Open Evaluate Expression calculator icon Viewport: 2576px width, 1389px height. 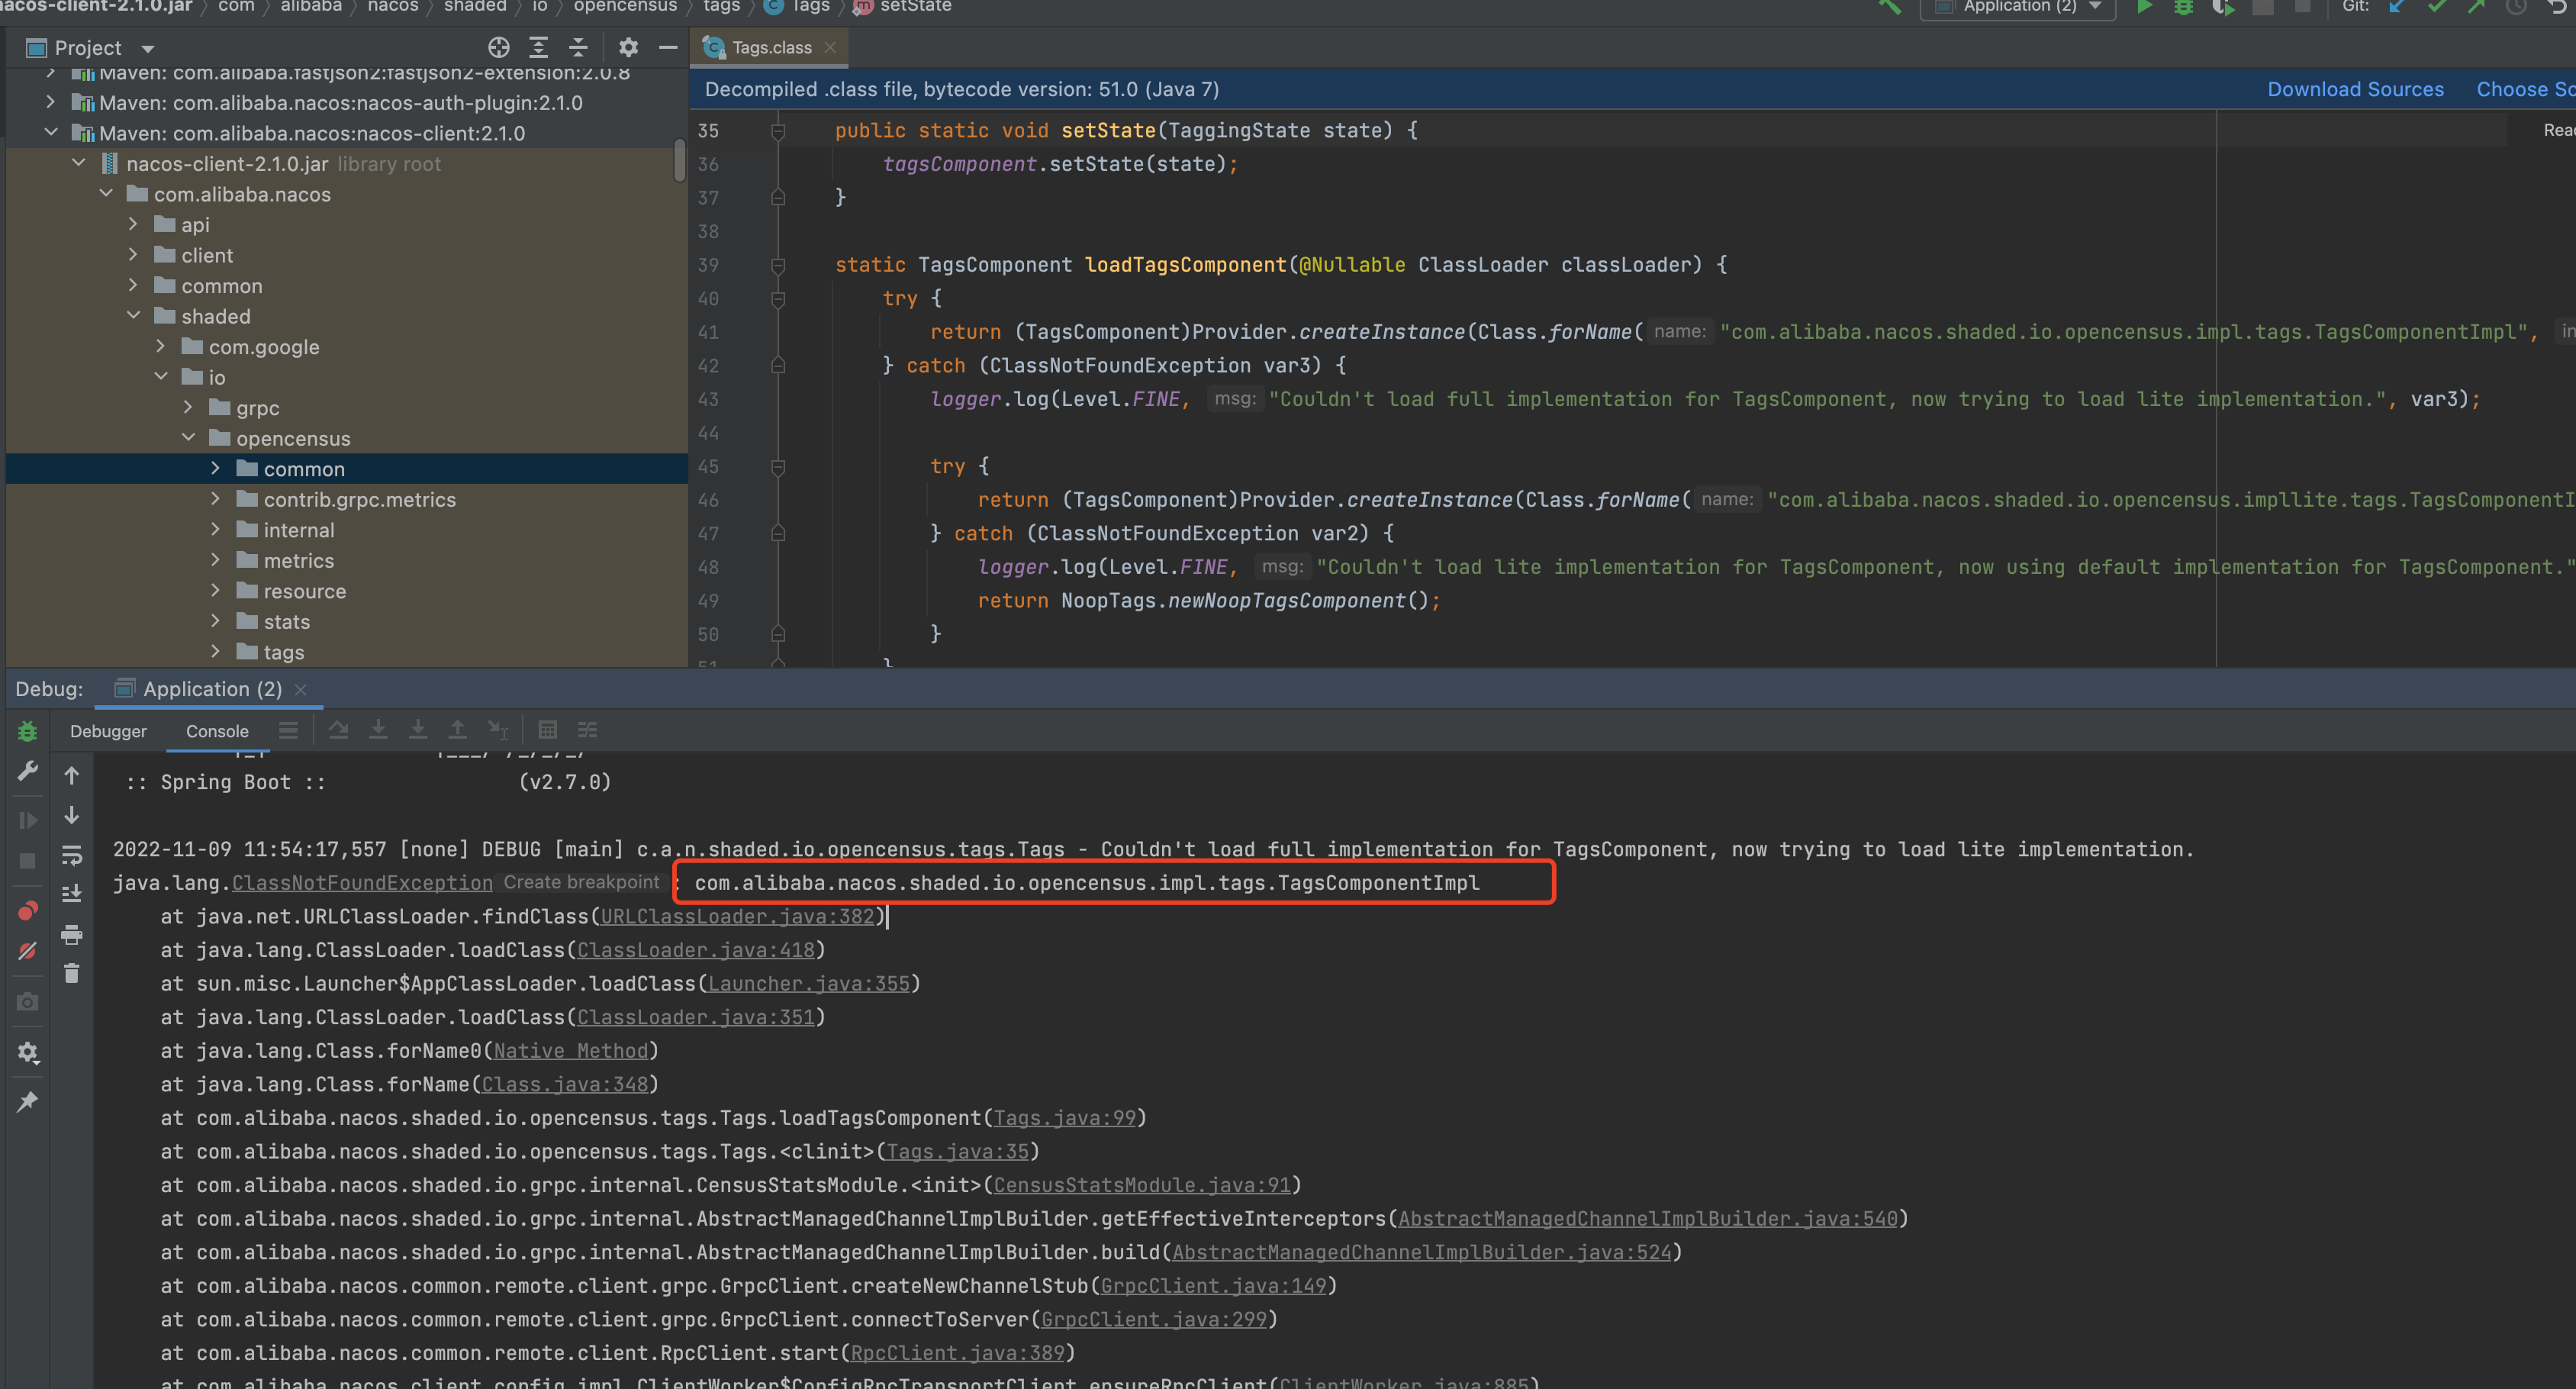coord(547,730)
